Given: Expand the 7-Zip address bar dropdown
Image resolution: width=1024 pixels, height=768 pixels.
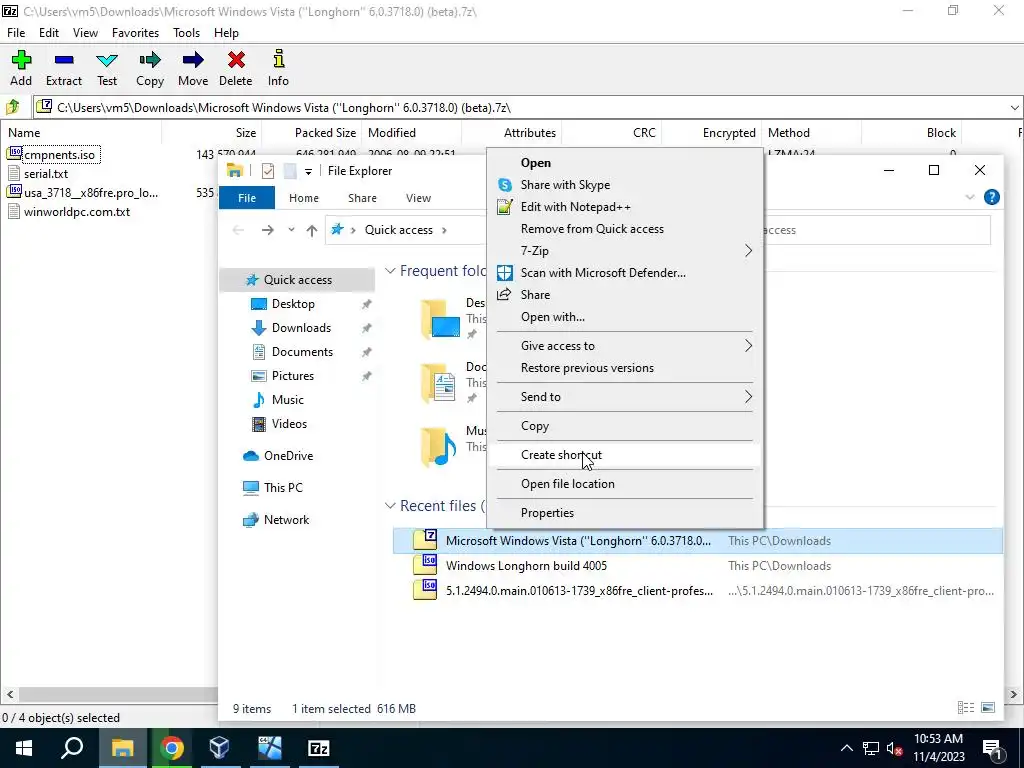Looking at the screenshot, I should [x=1014, y=107].
